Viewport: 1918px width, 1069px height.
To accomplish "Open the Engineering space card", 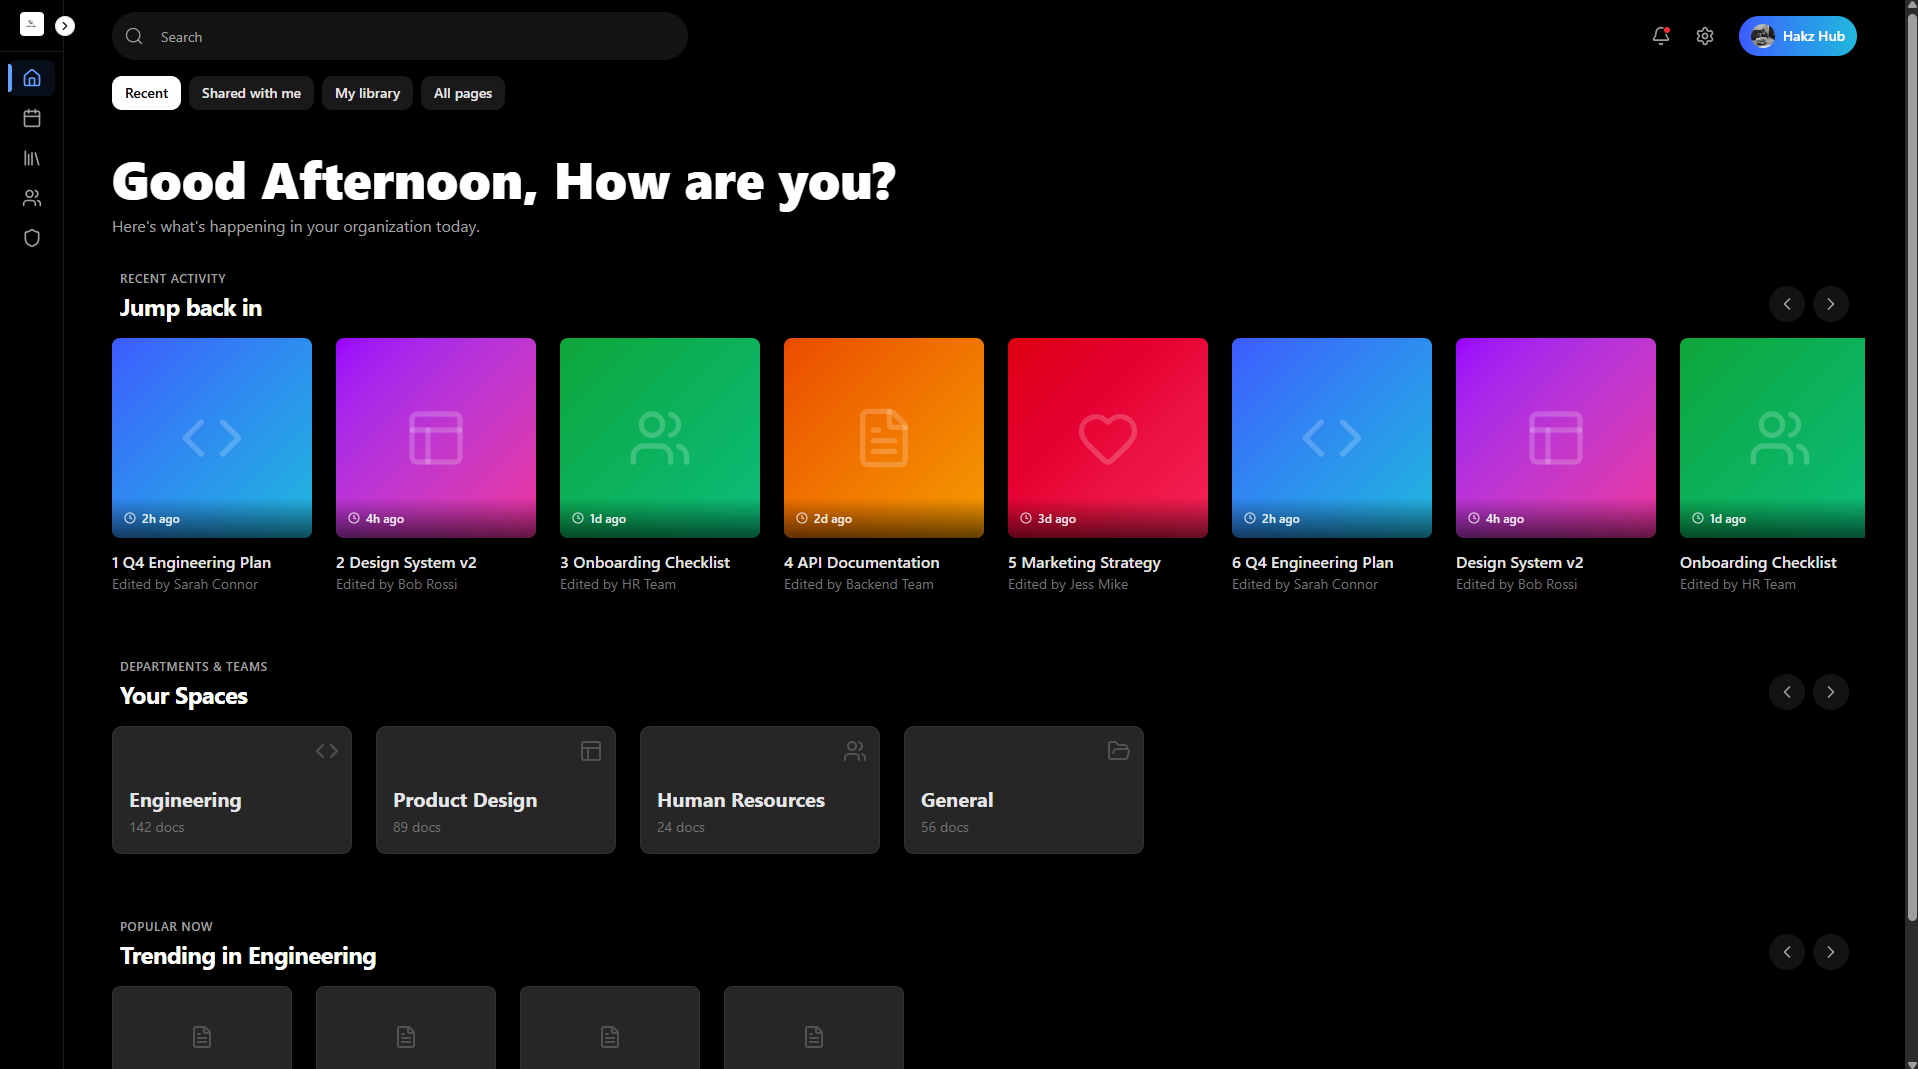I will tap(231, 789).
